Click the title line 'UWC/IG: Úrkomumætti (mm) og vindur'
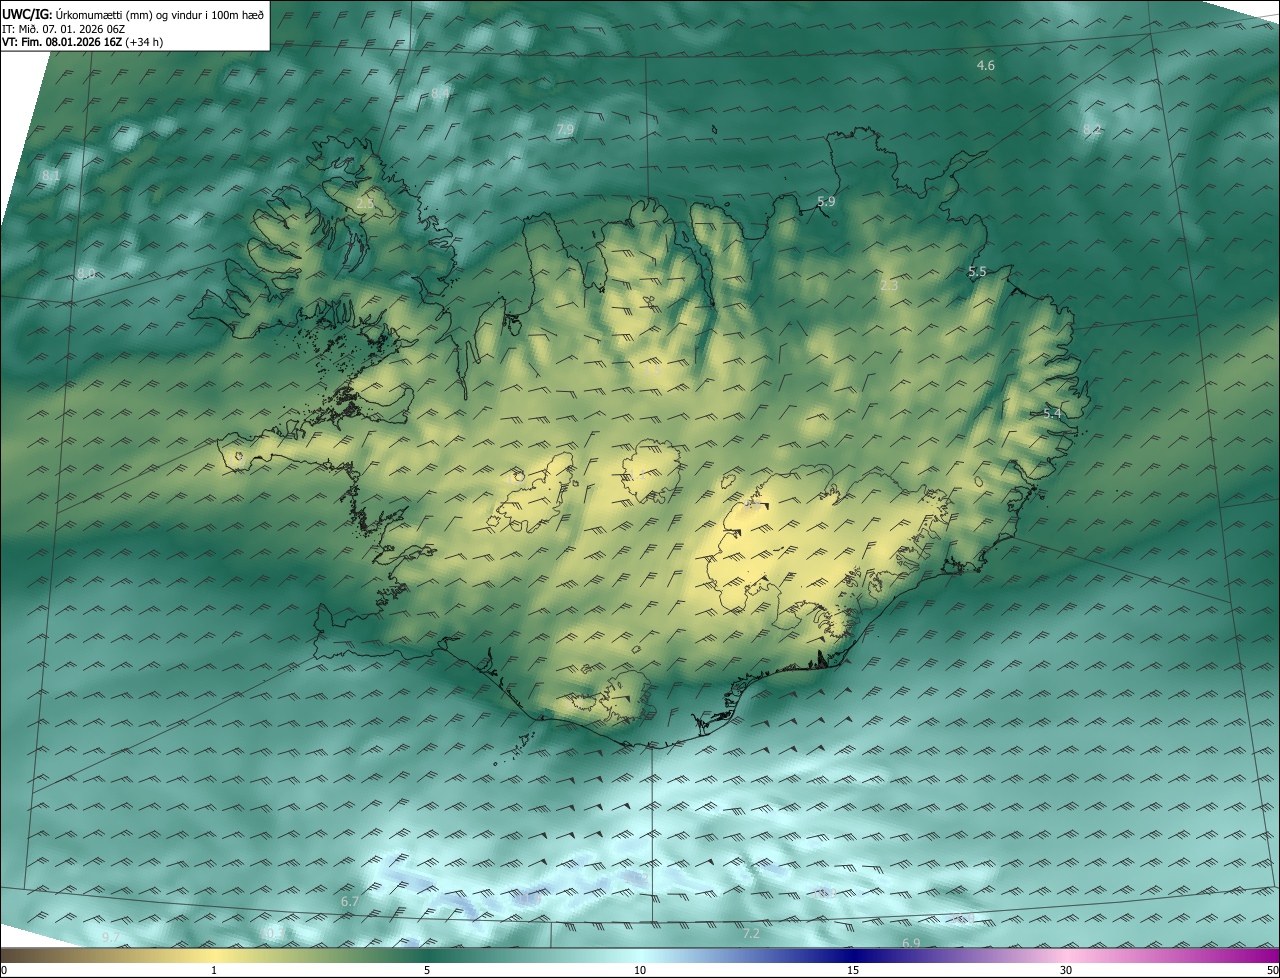1280x978 pixels. pos(133,15)
